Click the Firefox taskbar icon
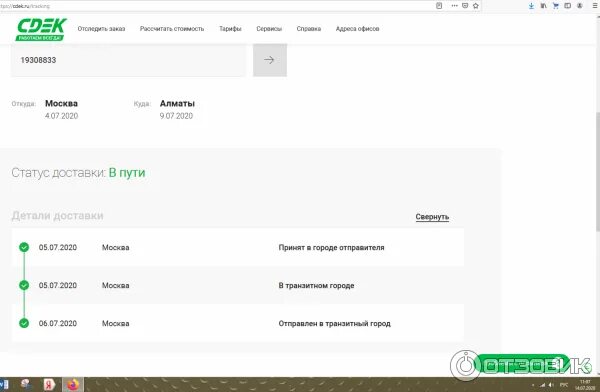 (73, 384)
